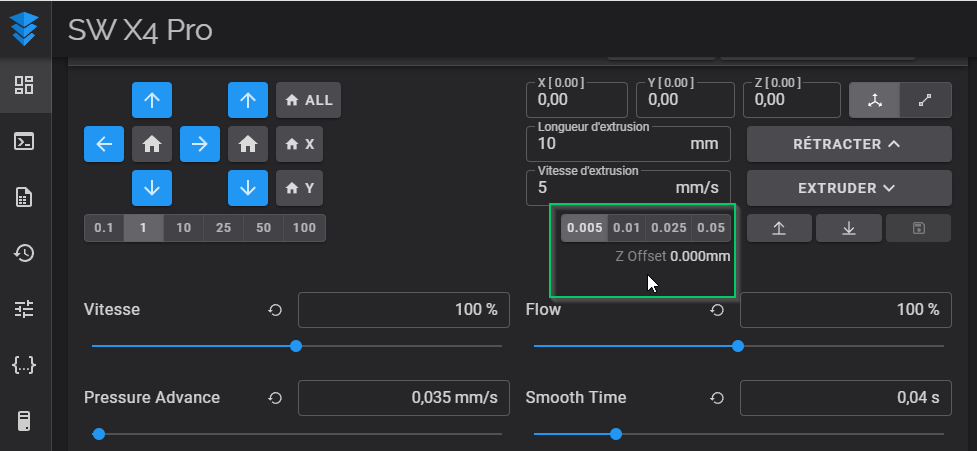Click the Smooth Time slider handle
Viewport: 977px width, 451px height.
[616, 434]
